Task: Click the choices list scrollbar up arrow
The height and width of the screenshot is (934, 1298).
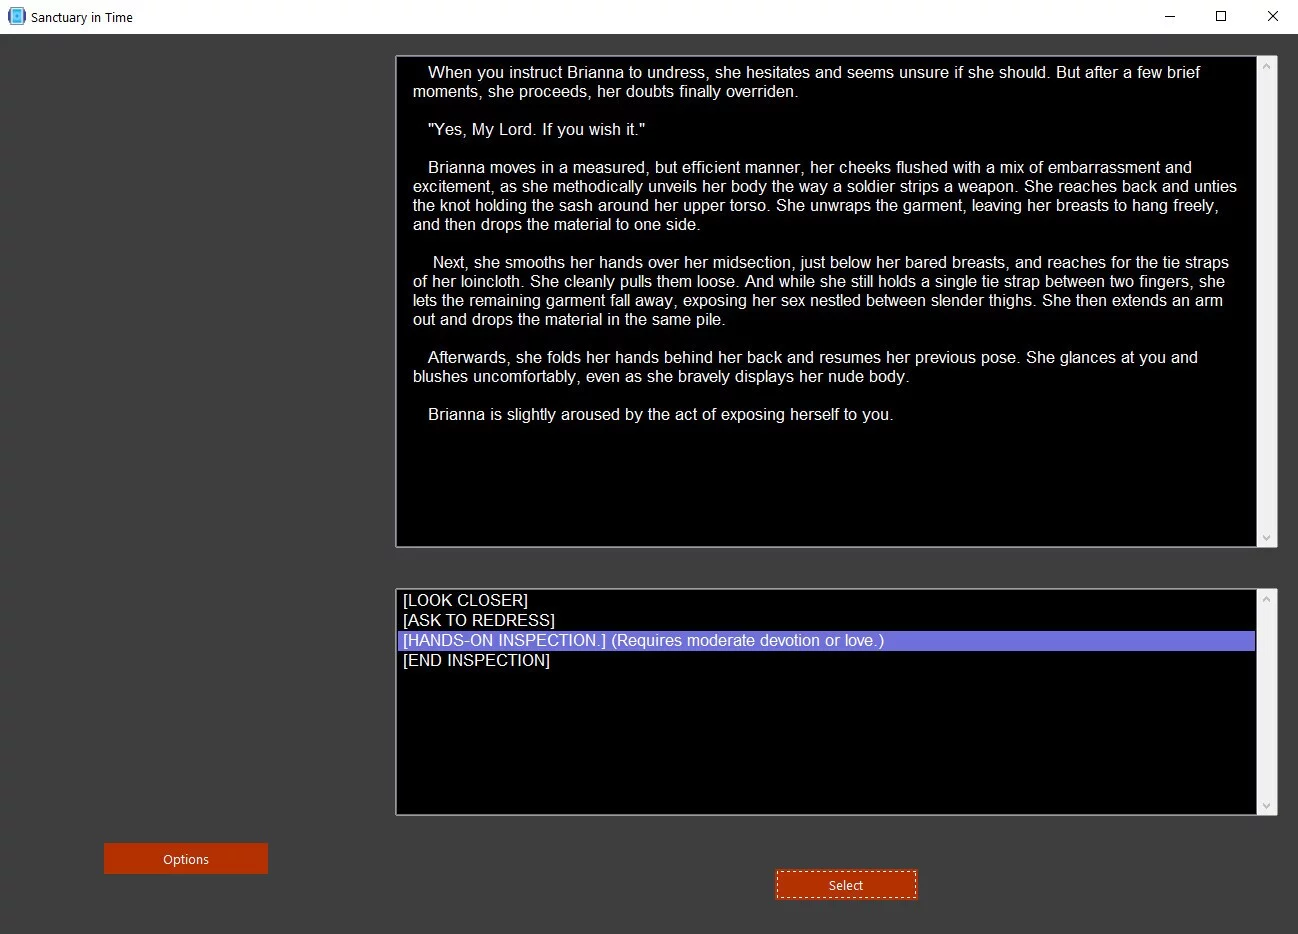Action: (x=1267, y=599)
